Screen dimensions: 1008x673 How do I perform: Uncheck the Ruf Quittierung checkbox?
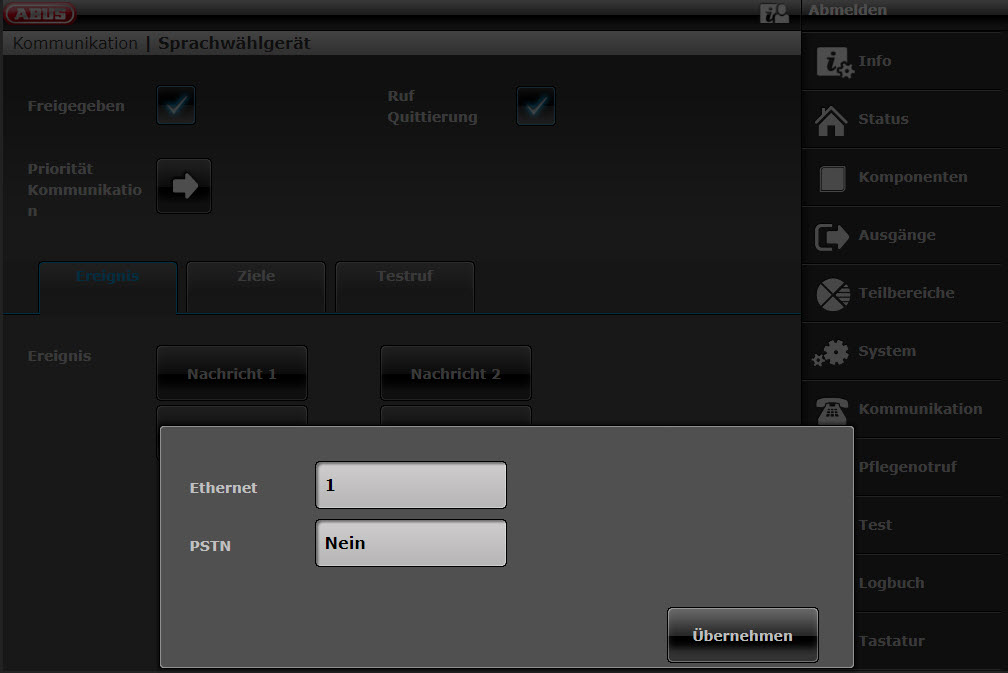(x=536, y=106)
